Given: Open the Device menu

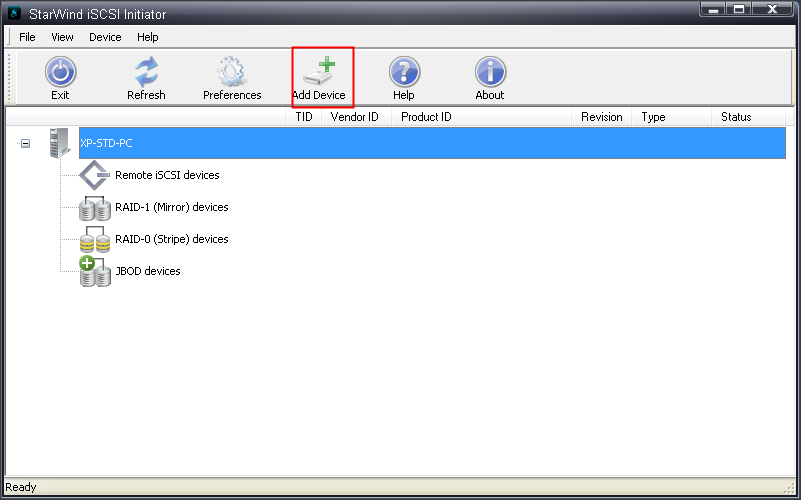Looking at the screenshot, I should click(105, 37).
